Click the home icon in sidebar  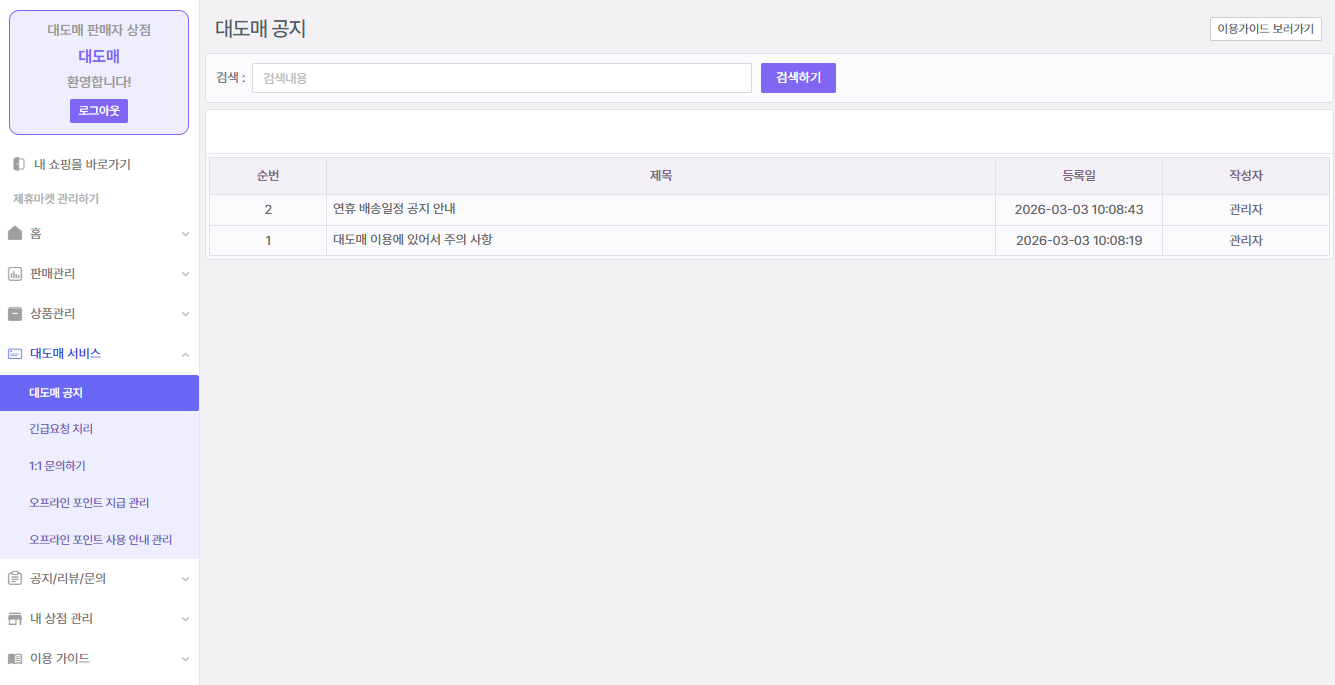coord(15,233)
